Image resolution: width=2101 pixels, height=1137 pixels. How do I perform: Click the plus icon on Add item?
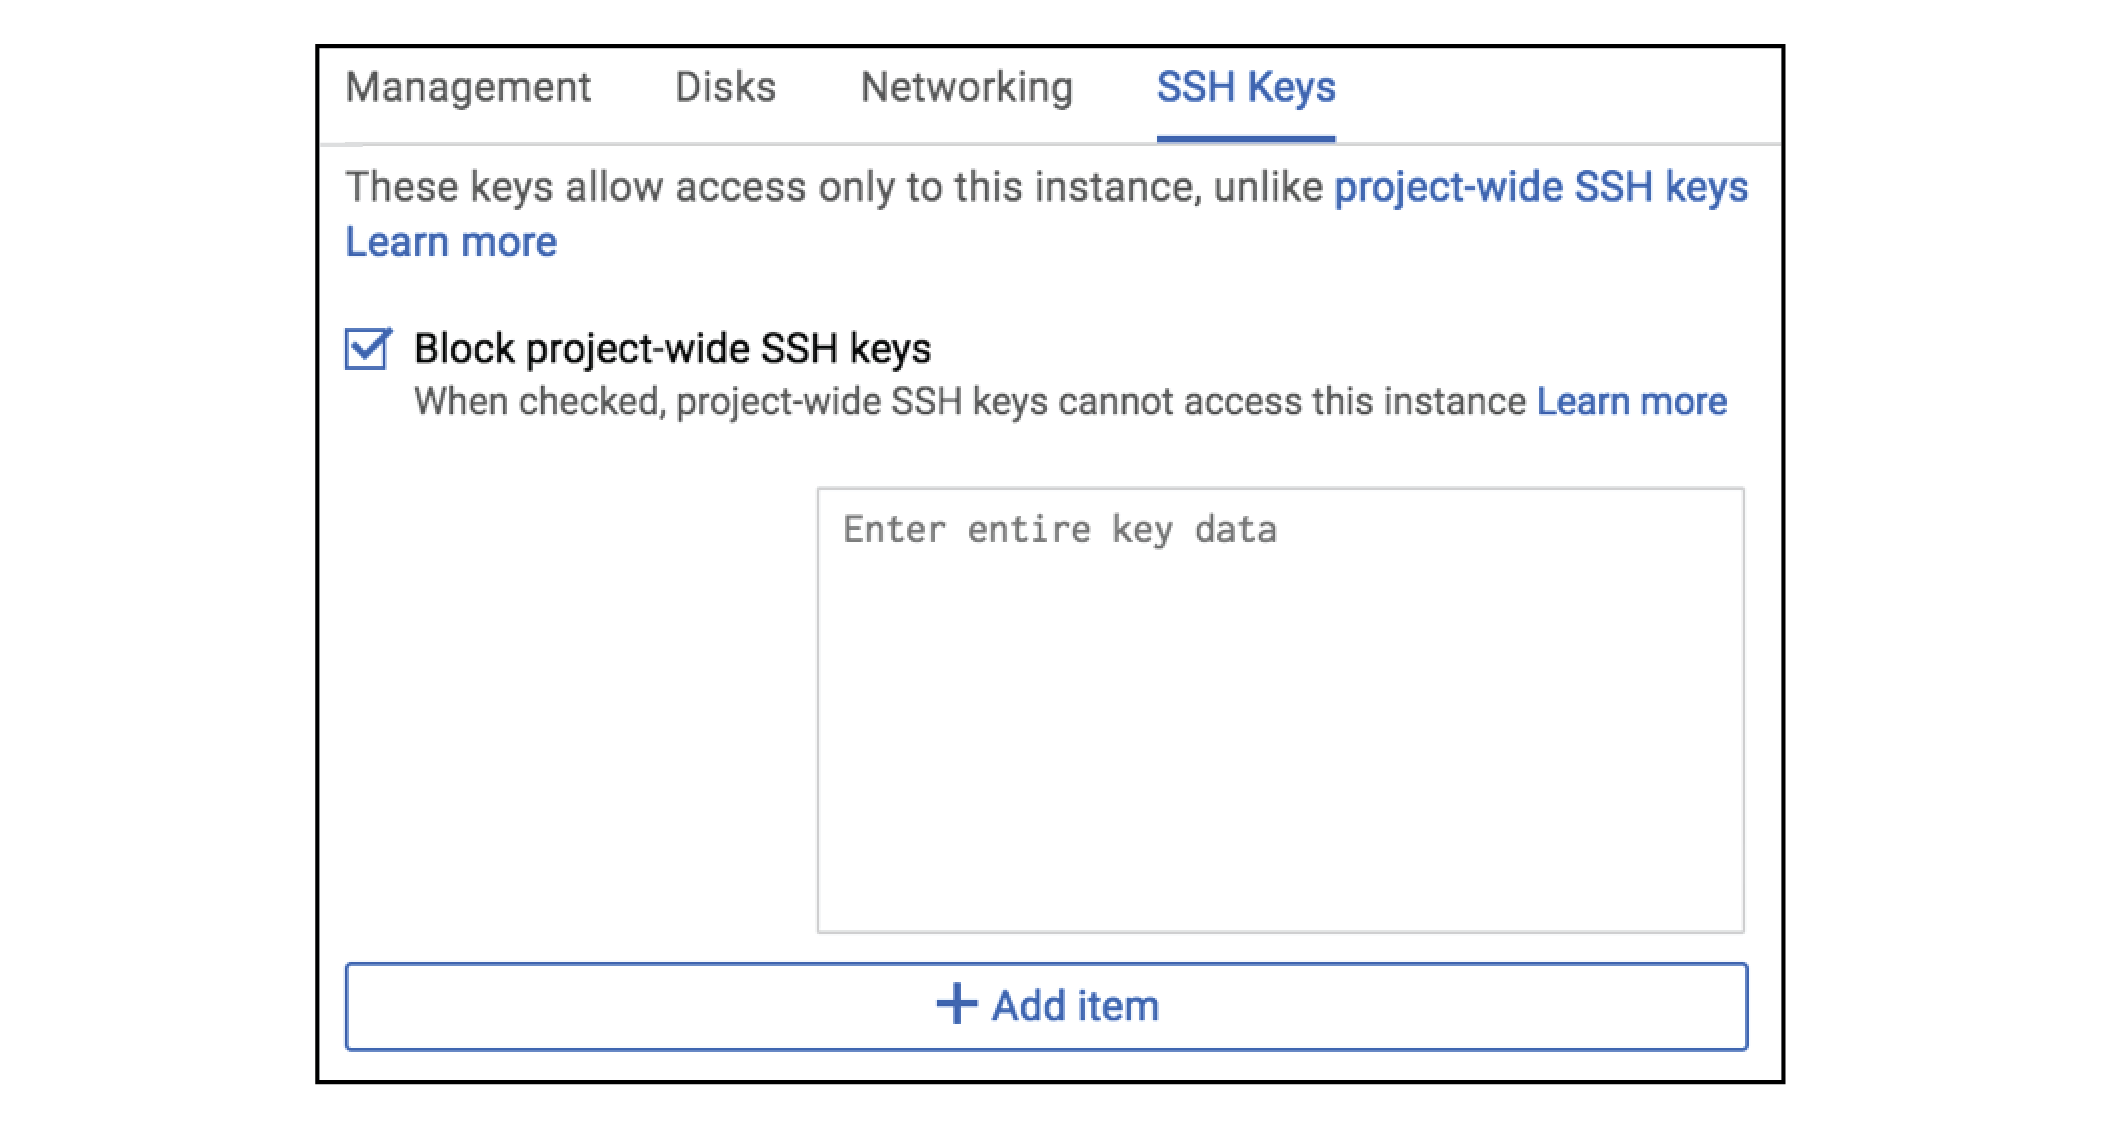[956, 1004]
